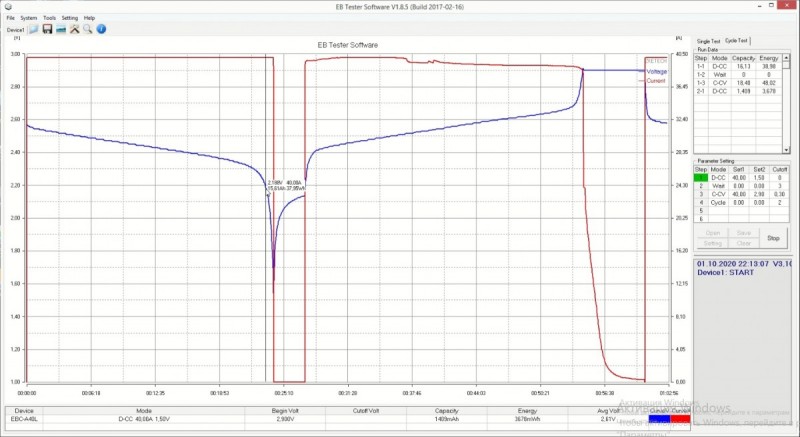Screen dimensions: 800x437
Task: Click the floppy disk save icon
Action: (x=47, y=30)
